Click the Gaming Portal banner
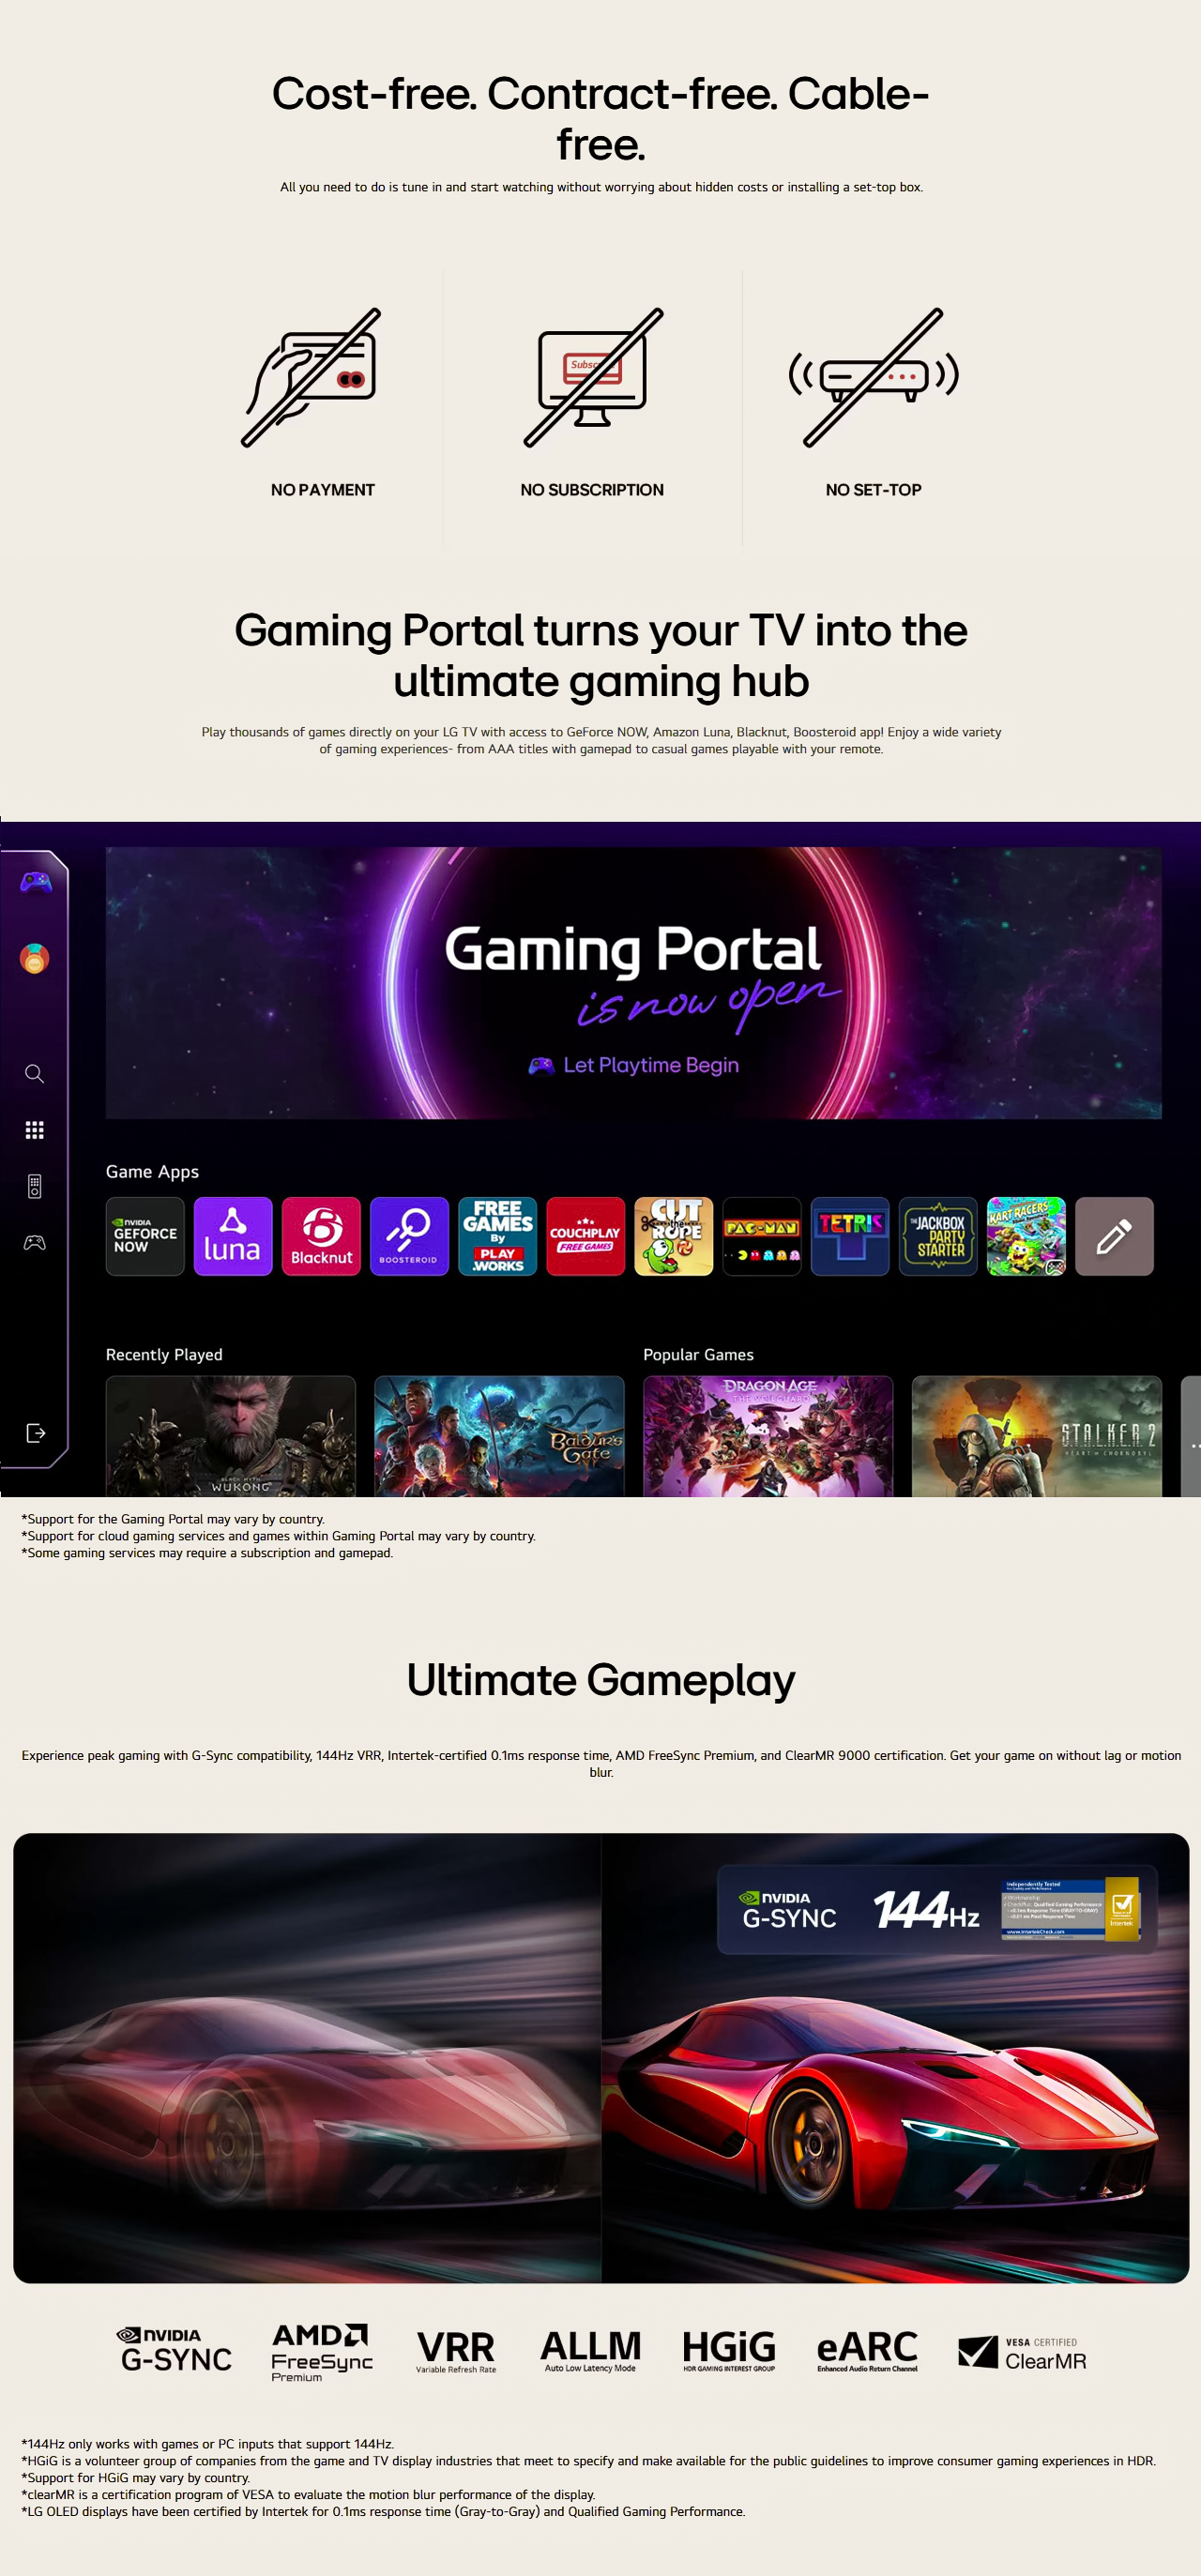Viewport: 1201px width, 2576px height. (x=634, y=983)
